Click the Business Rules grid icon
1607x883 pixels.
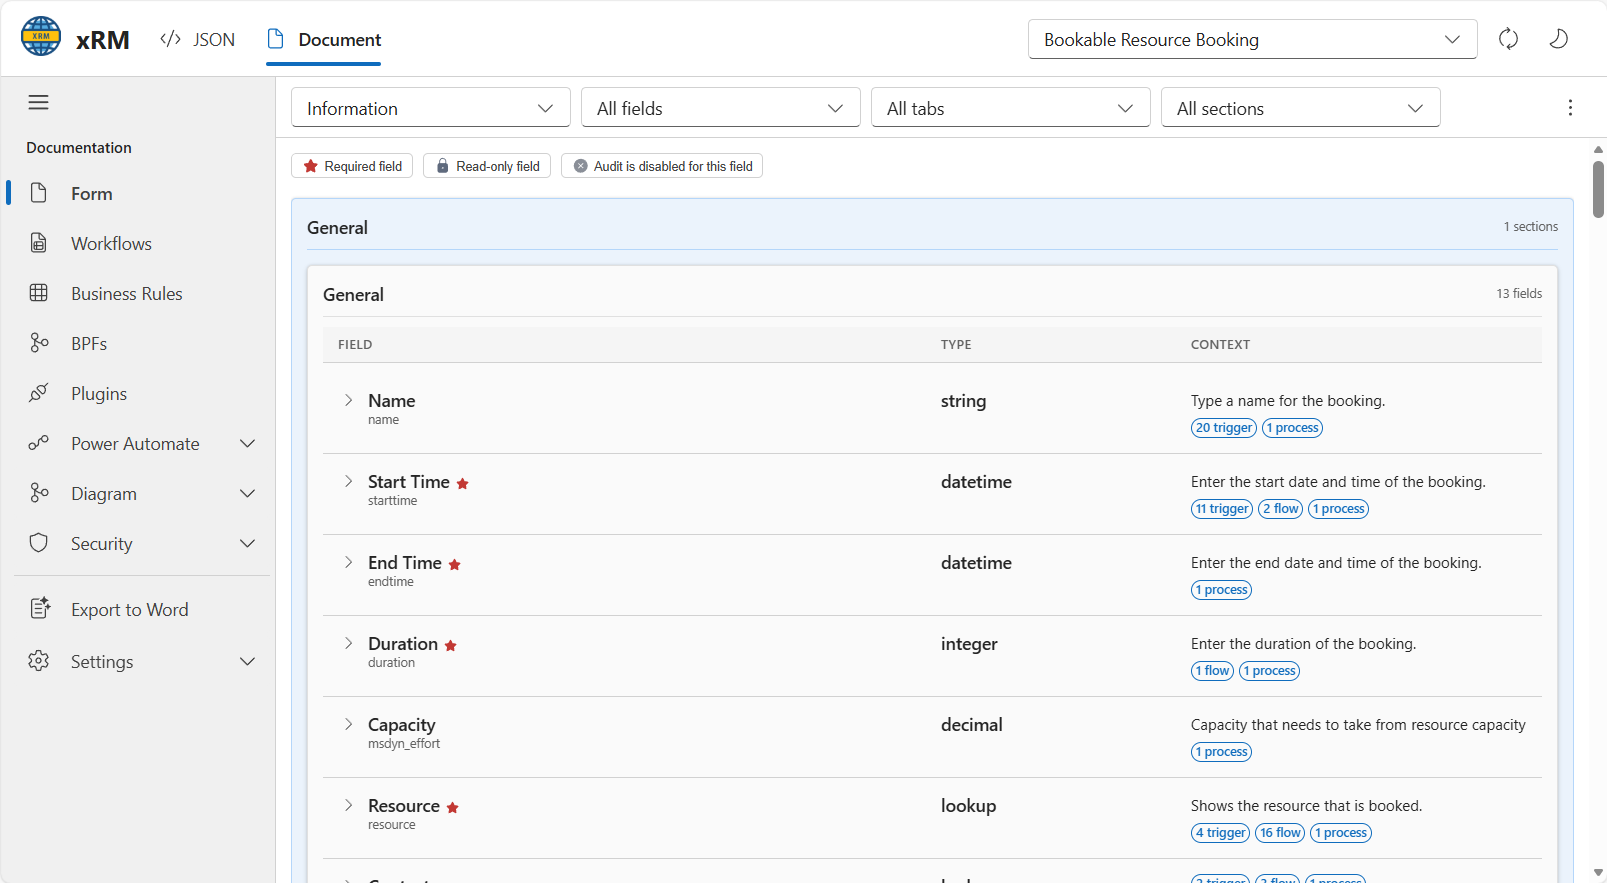(39, 293)
